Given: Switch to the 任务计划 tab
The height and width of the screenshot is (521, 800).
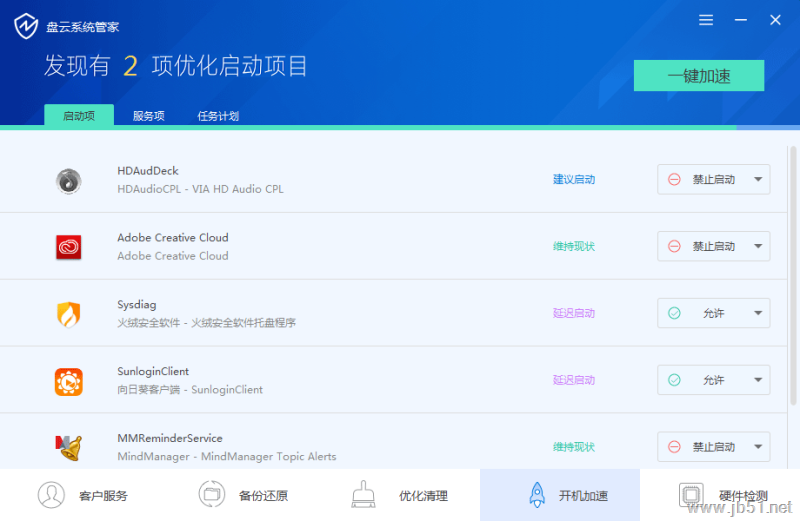Looking at the screenshot, I should [x=218, y=116].
